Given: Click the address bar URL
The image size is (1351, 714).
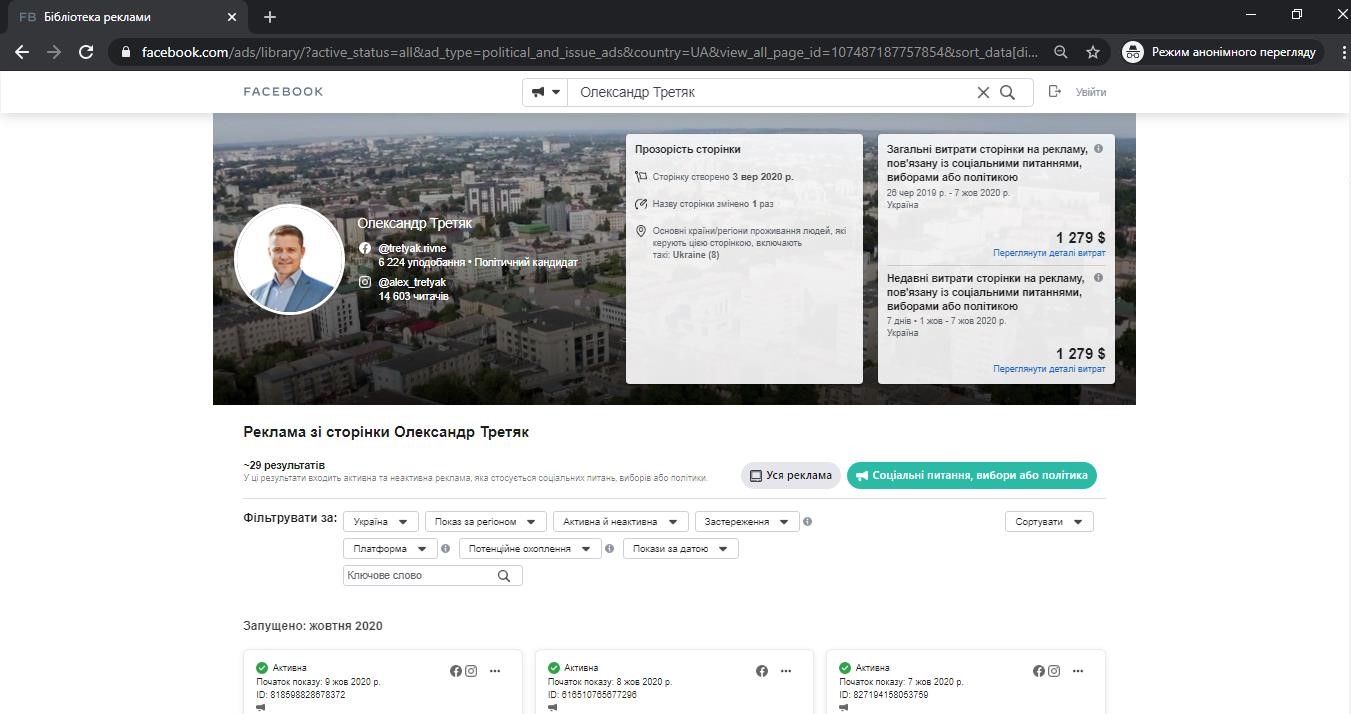Looking at the screenshot, I should 590,52.
